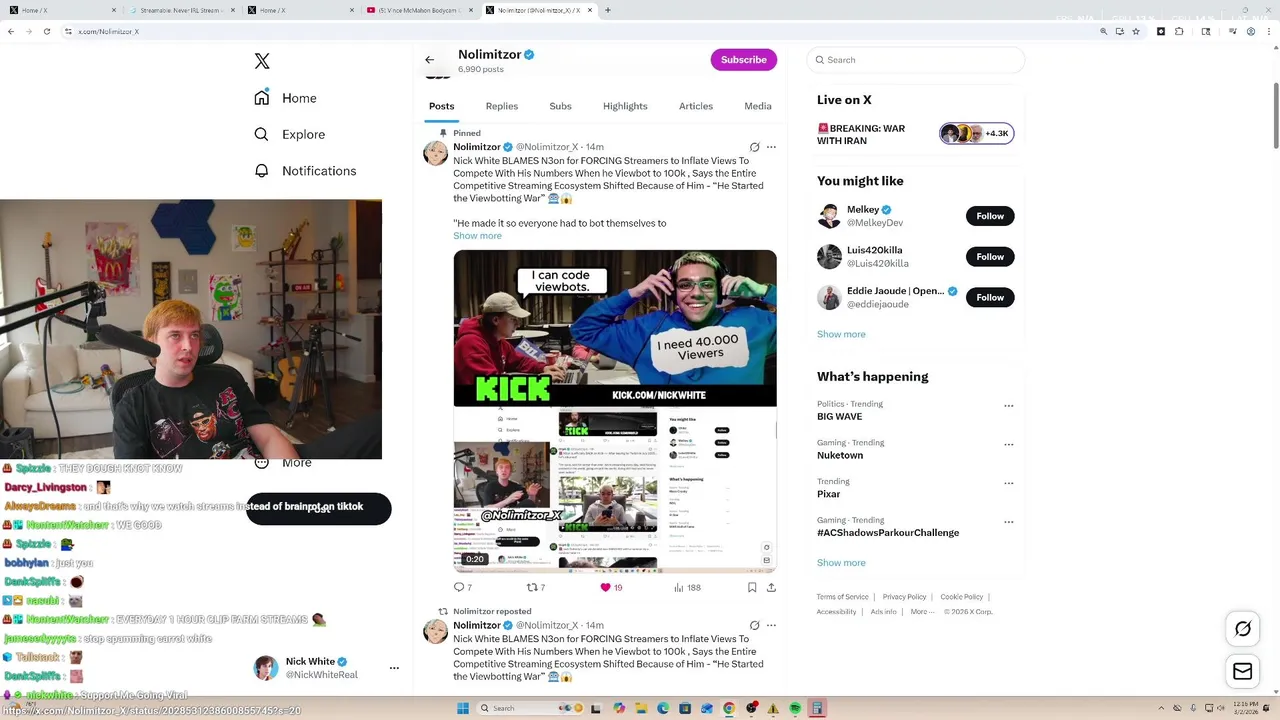Switch to Vince McMahon YouTube browser tab

(420, 10)
